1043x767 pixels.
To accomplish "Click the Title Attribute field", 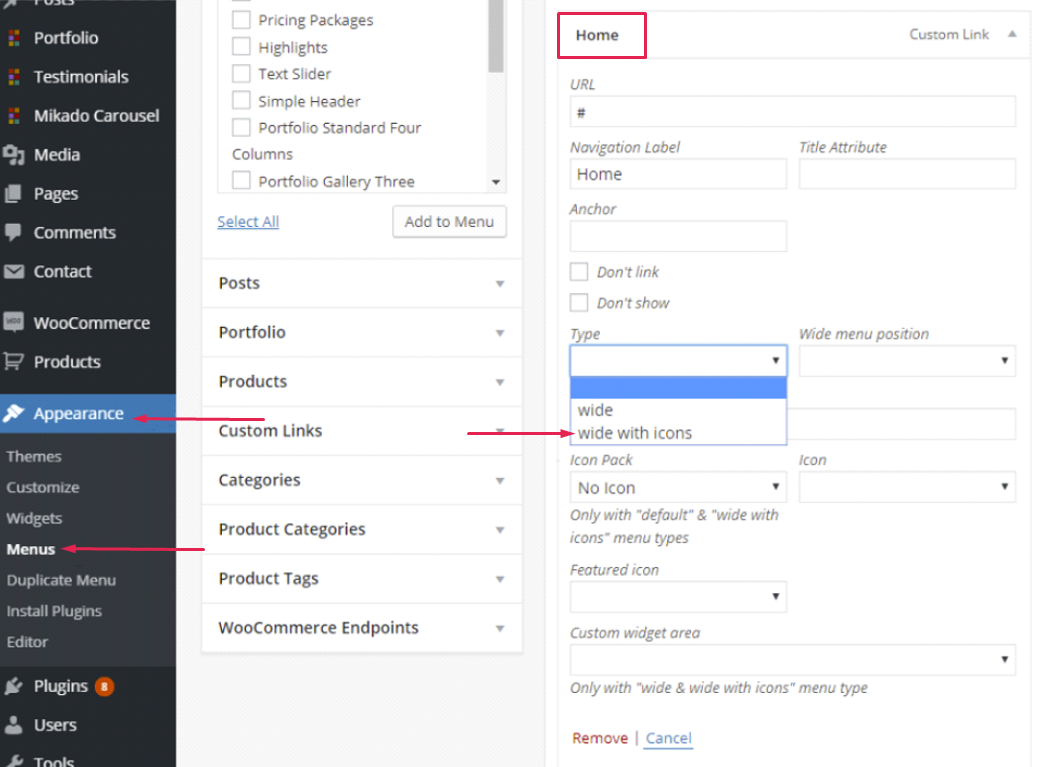I will 907,174.
